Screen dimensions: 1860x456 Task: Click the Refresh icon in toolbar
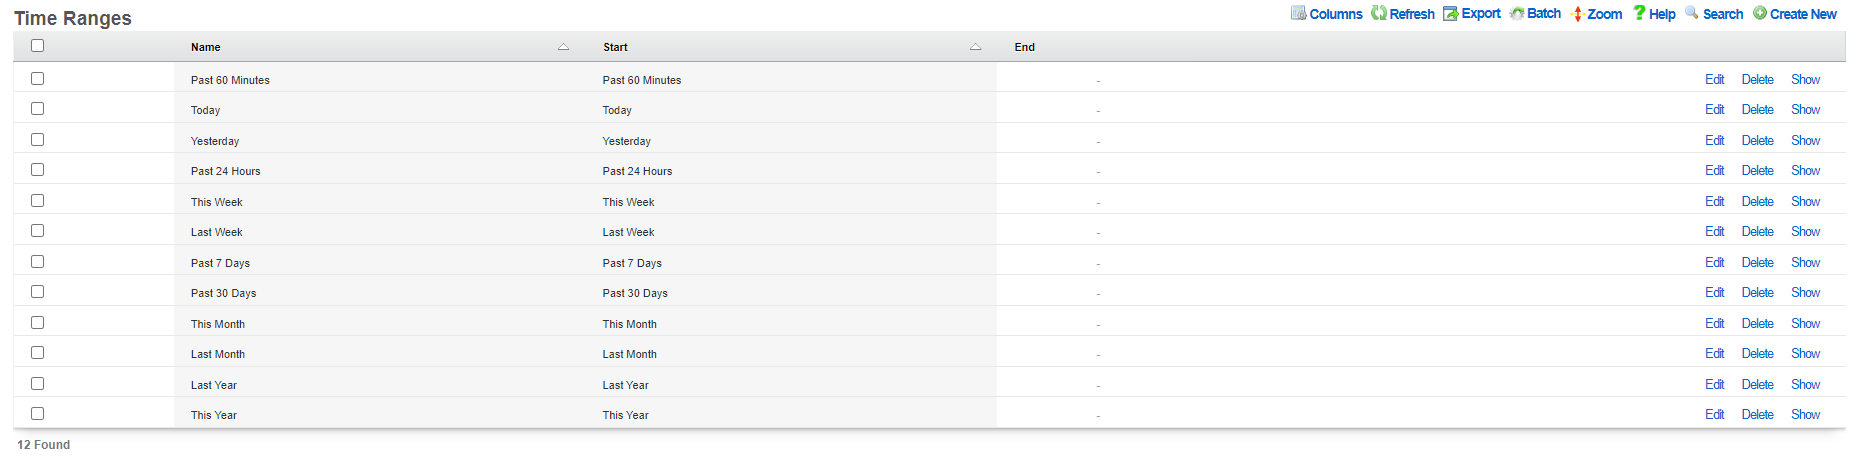click(1379, 13)
